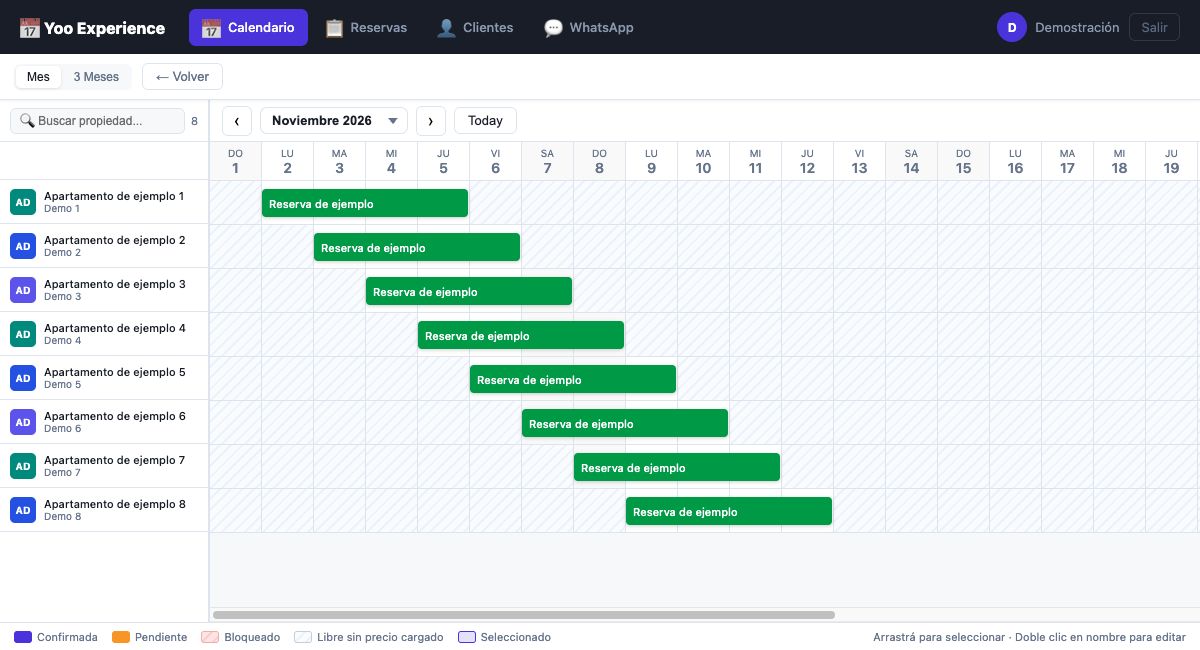
Task: Click the Clientes person icon
Action: click(x=446, y=28)
